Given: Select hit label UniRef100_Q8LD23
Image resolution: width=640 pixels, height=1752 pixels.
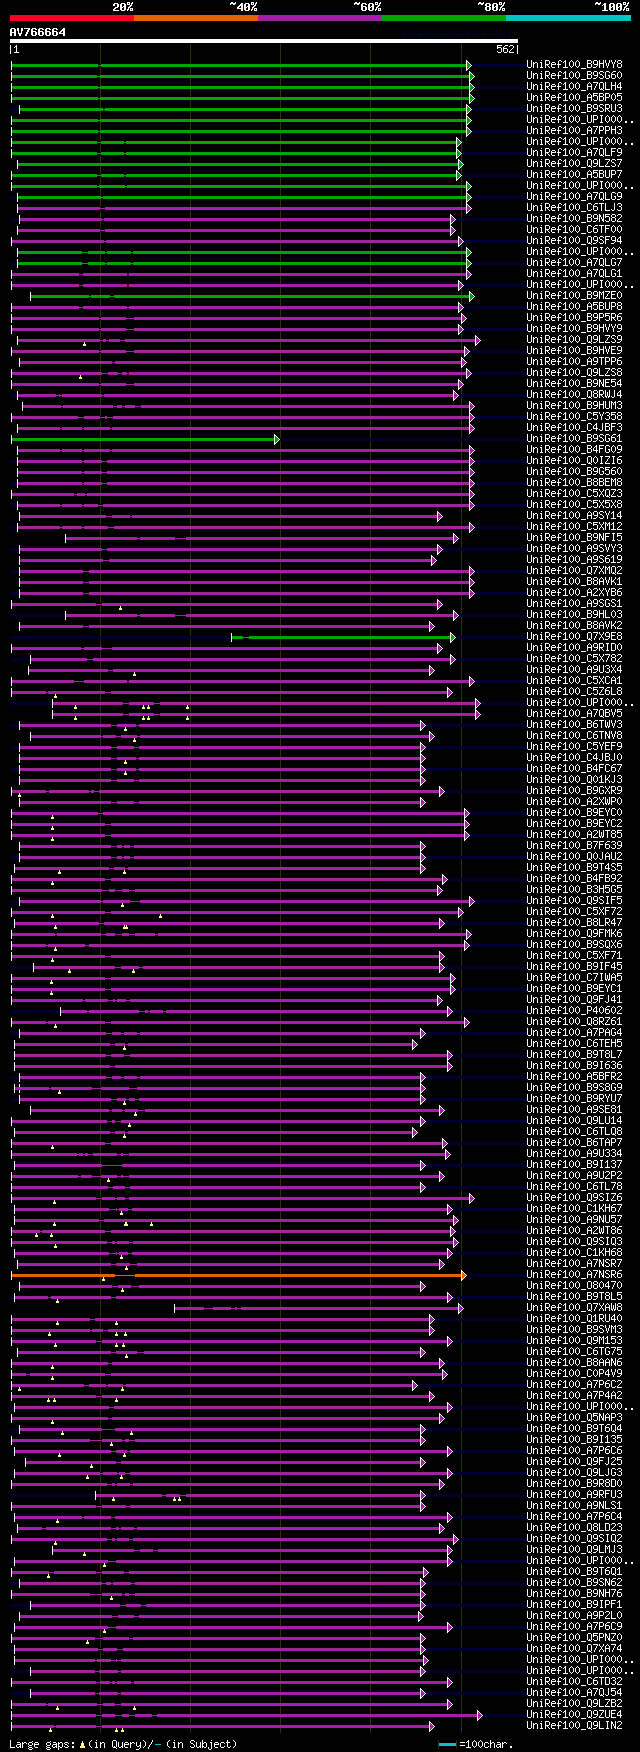Looking at the screenshot, I should coord(574,1527).
